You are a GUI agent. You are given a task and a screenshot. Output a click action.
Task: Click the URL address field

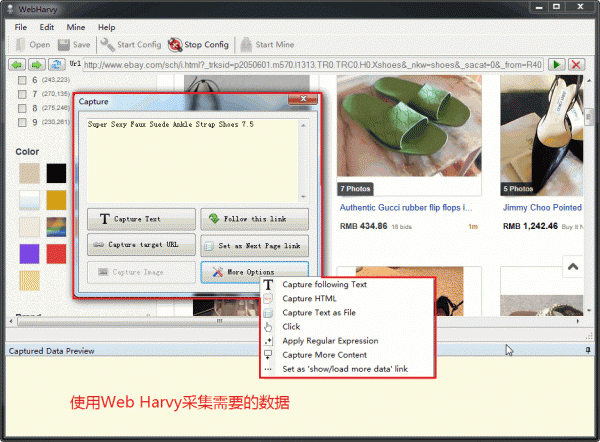(313, 65)
